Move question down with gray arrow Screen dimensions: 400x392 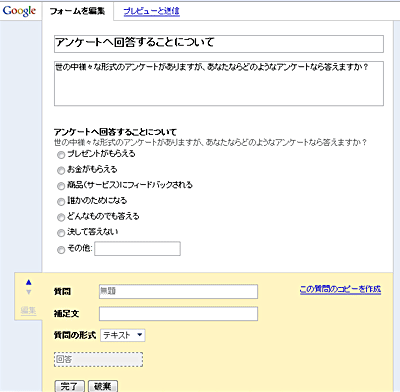click(x=29, y=292)
